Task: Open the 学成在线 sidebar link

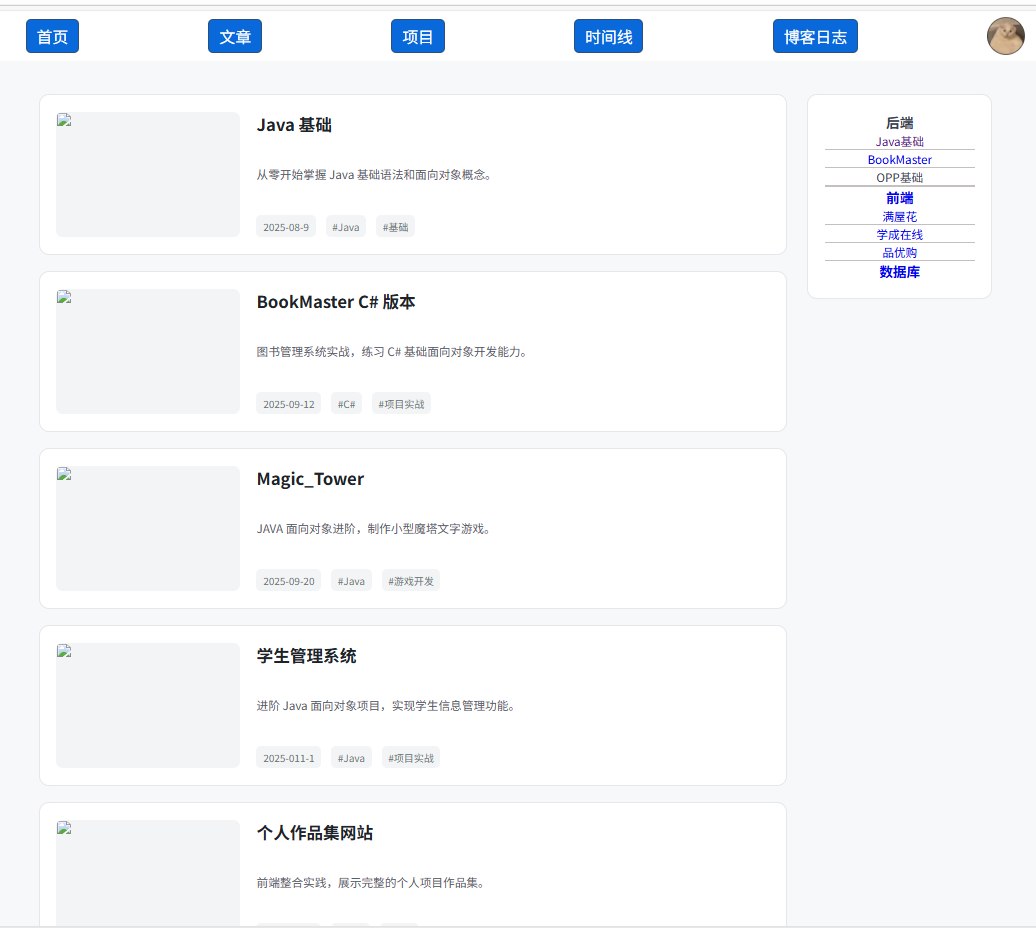Action: click(899, 235)
